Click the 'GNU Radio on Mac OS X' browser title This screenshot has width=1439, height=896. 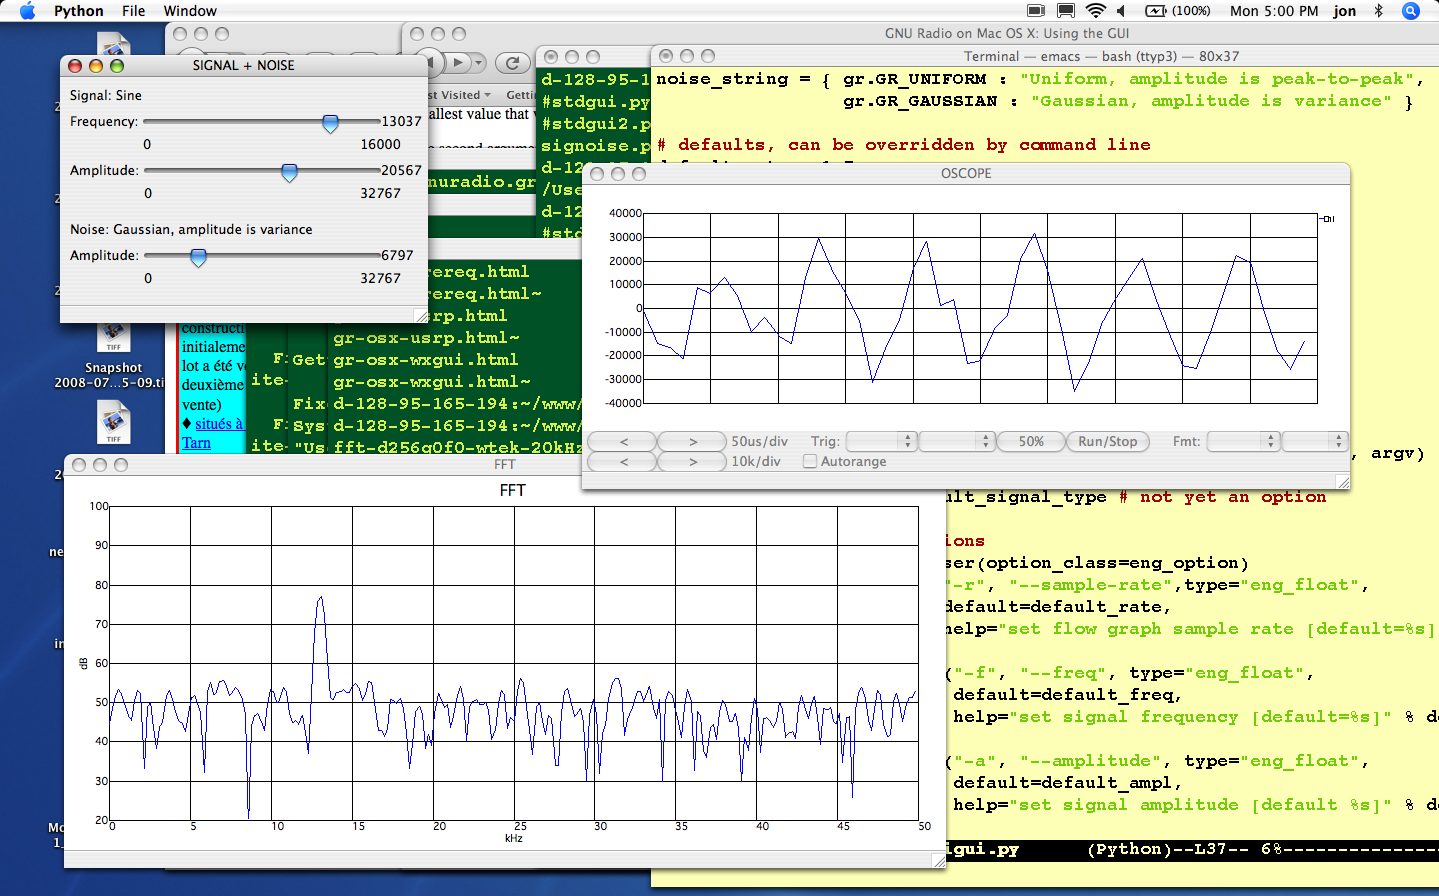(1007, 33)
